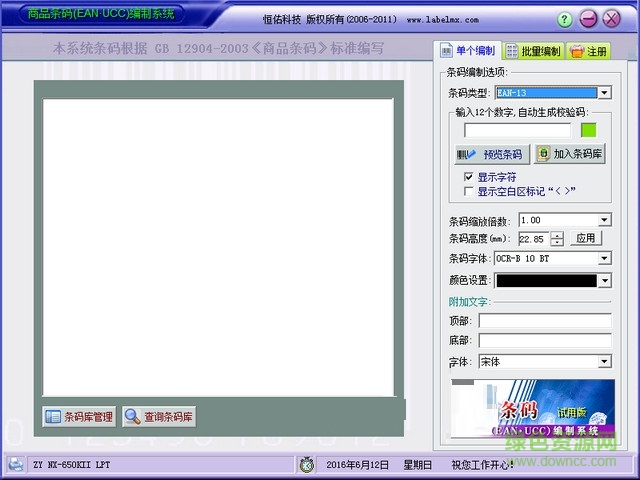Click the 加入条码库 button
640x480 pixels.
569,154
